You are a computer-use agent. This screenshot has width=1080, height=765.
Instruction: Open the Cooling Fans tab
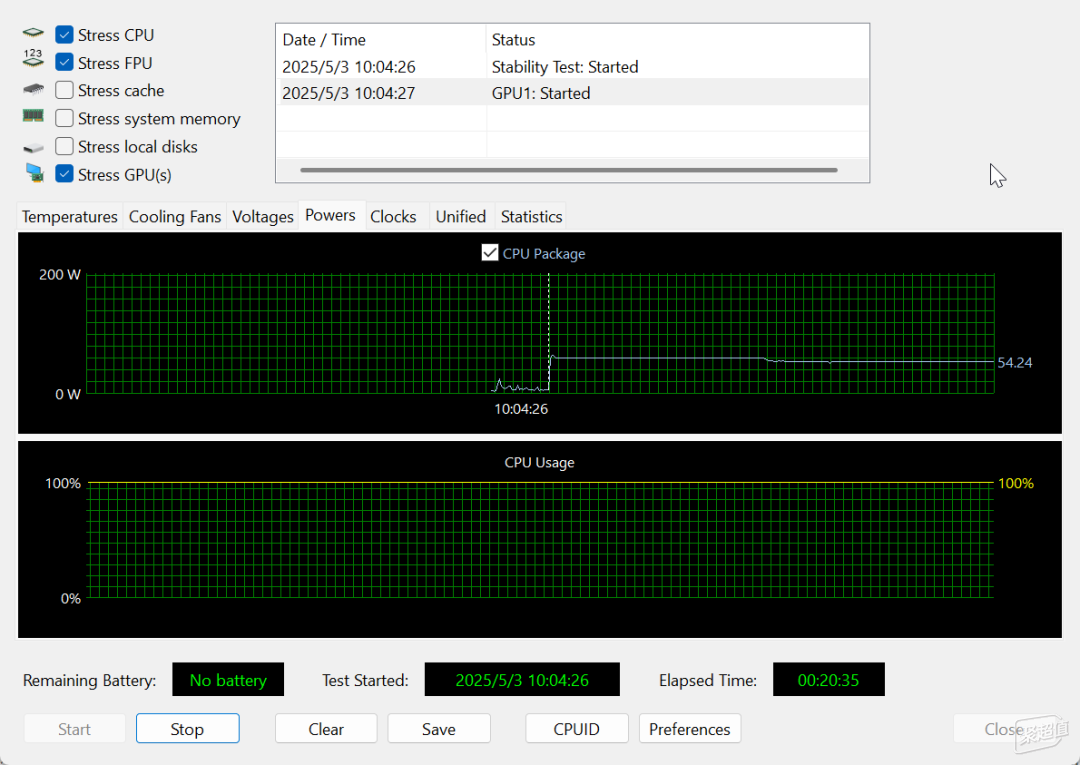tap(175, 216)
